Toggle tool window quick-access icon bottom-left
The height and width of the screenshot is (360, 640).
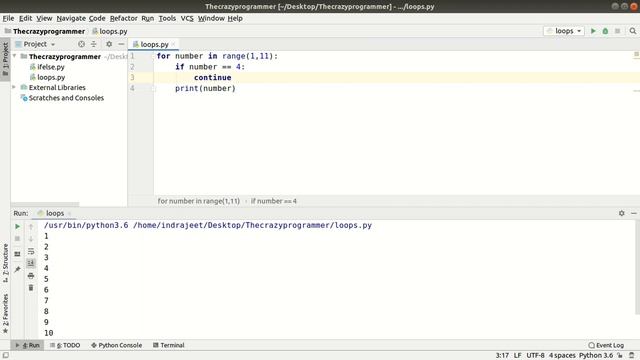[x=5, y=356]
